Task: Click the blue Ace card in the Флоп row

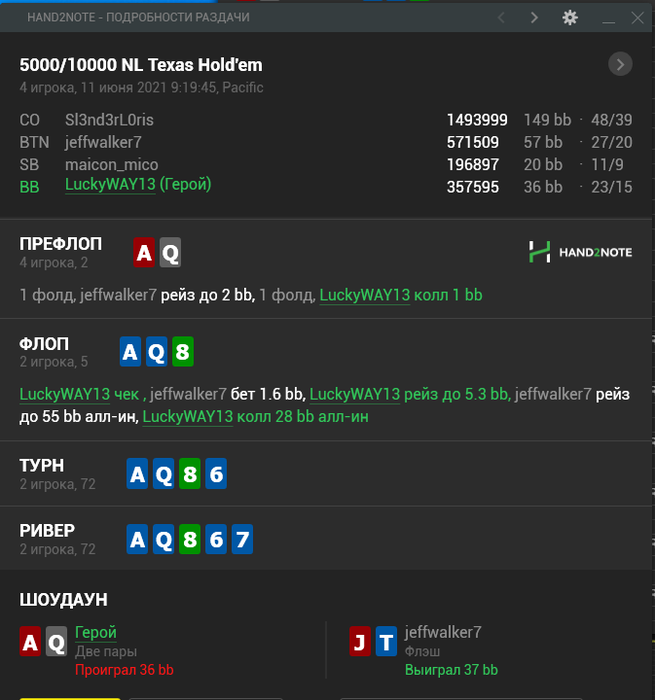Action: tap(130, 352)
